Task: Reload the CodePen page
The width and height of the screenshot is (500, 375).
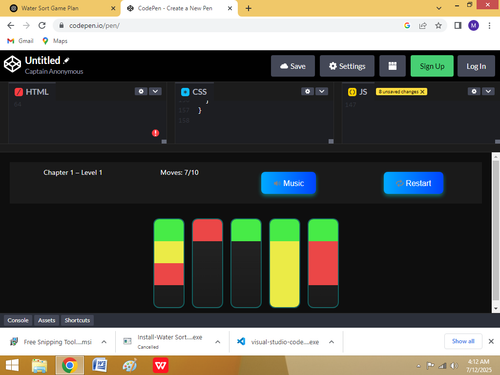Action: click(x=42, y=25)
